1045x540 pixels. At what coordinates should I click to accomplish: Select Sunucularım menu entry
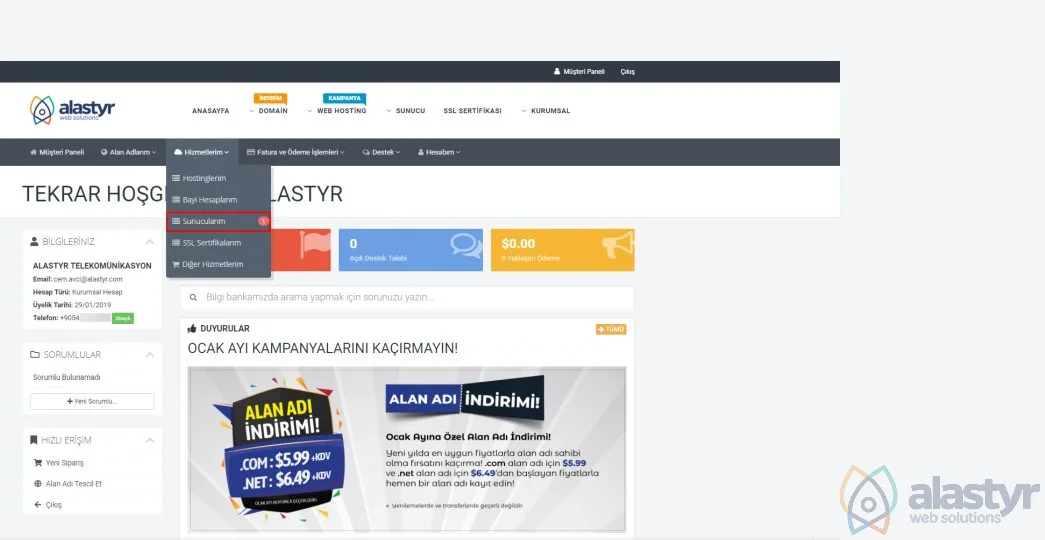pos(219,221)
